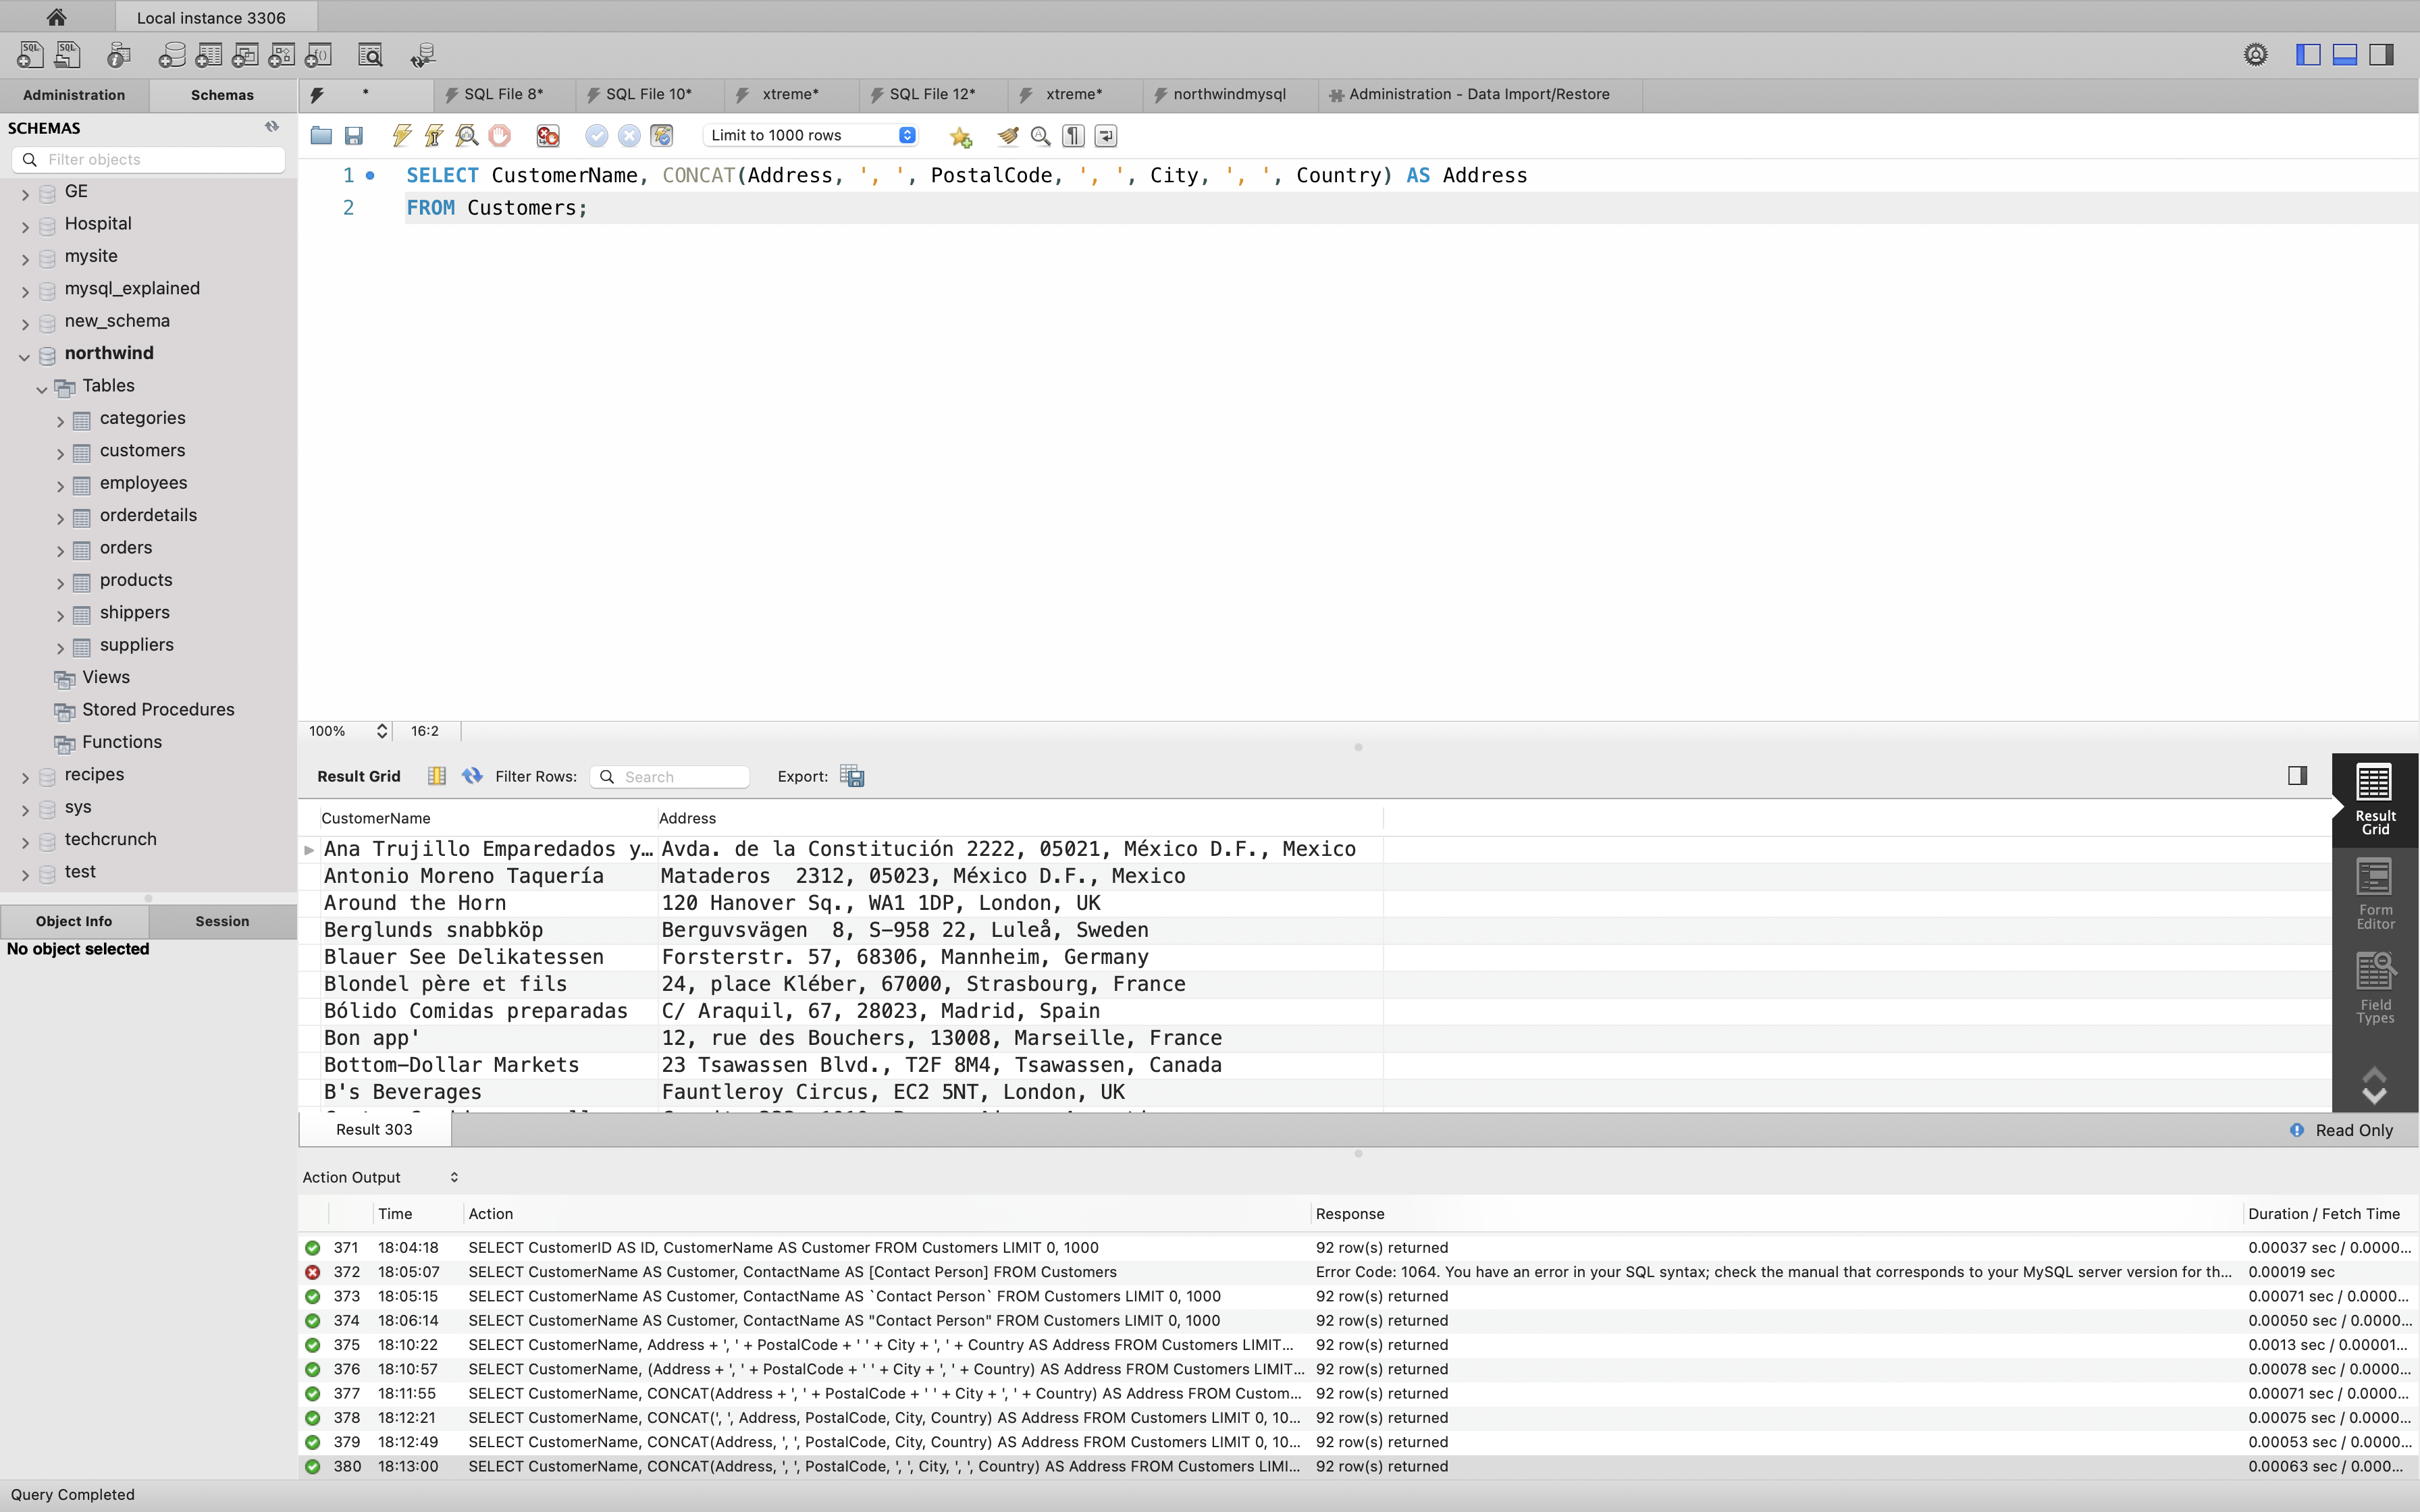Open the Session info tab
2420x1512 pixels.
(222, 921)
